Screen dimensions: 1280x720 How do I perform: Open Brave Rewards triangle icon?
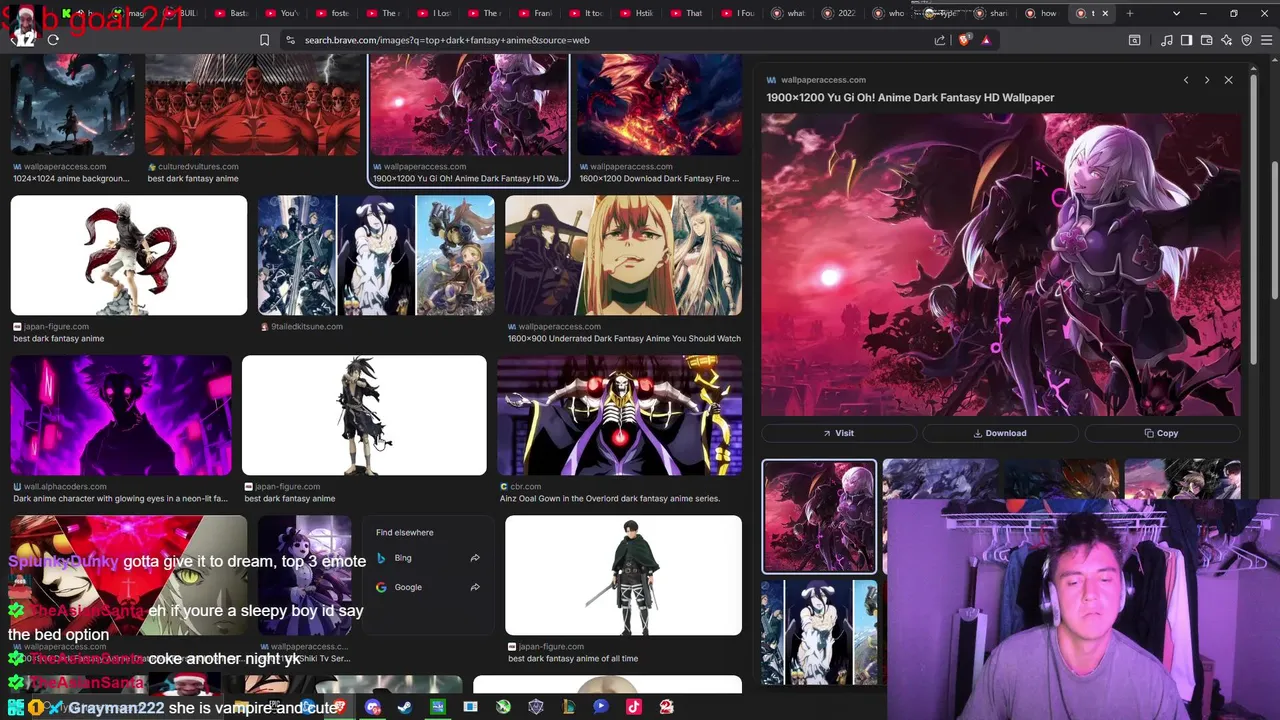tap(986, 40)
